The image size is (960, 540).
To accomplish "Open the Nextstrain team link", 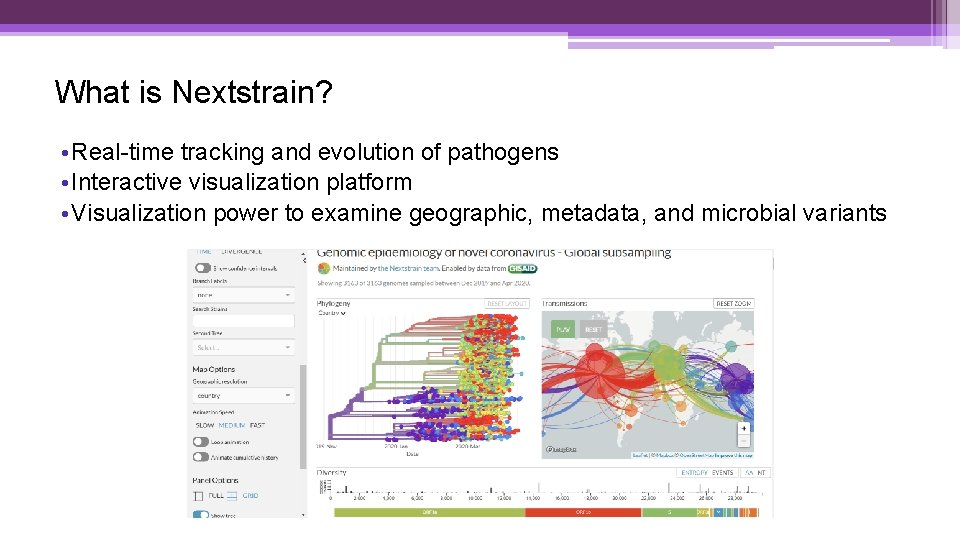I will pyautogui.click(x=408, y=268).
